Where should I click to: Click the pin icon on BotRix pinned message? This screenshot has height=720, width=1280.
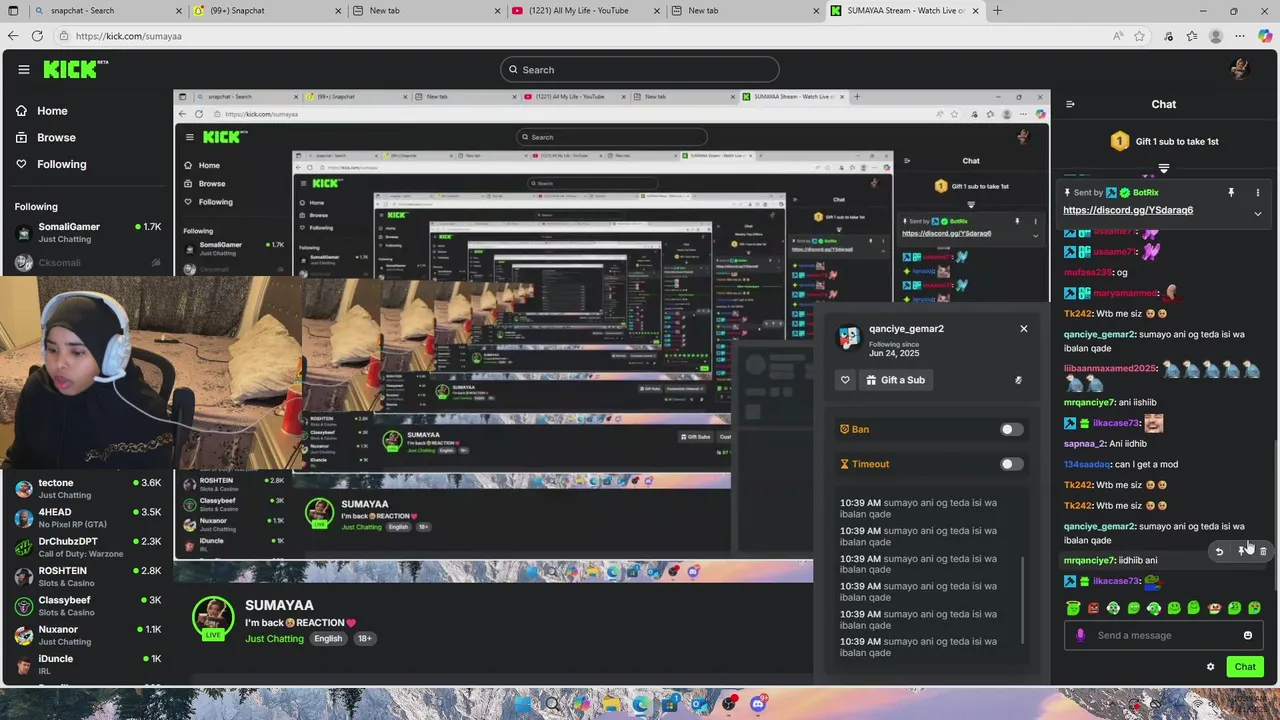1231,192
